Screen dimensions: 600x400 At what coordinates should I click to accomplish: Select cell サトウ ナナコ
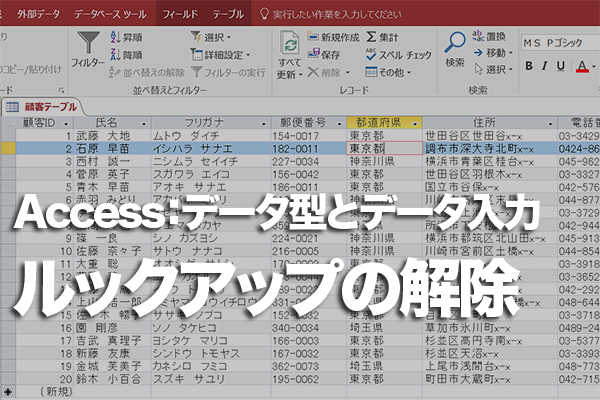click(211, 251)
